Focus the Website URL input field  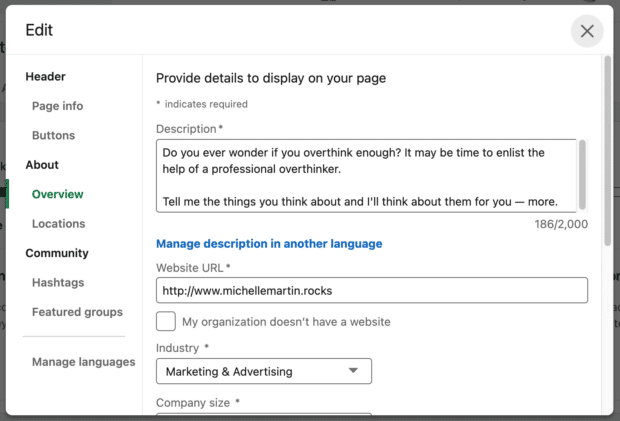tap(371, 291)
